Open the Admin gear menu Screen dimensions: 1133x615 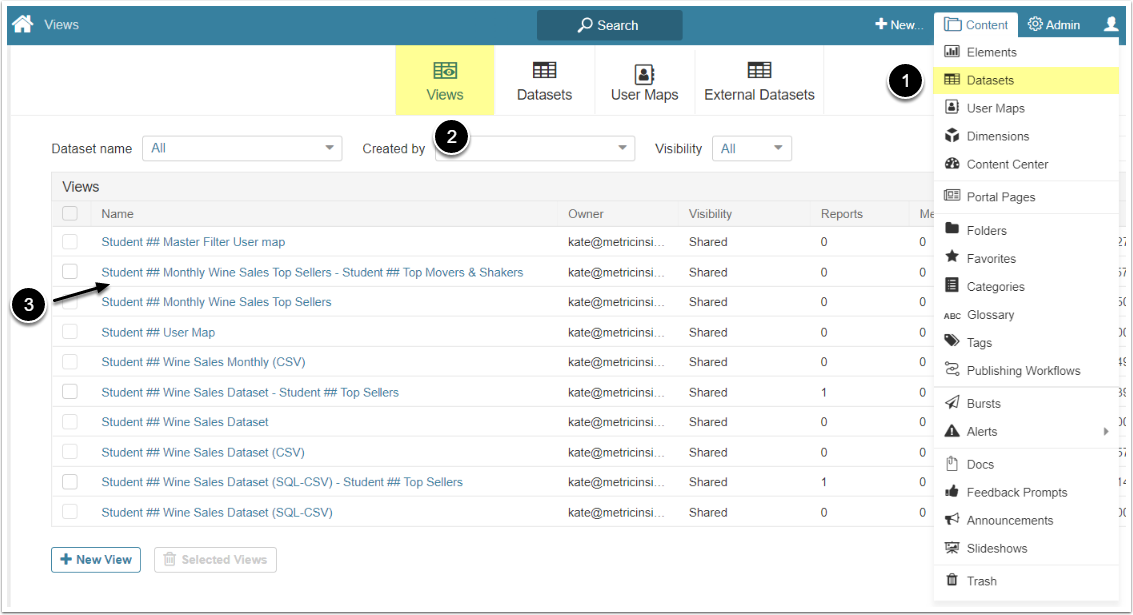coord(1054,25)
